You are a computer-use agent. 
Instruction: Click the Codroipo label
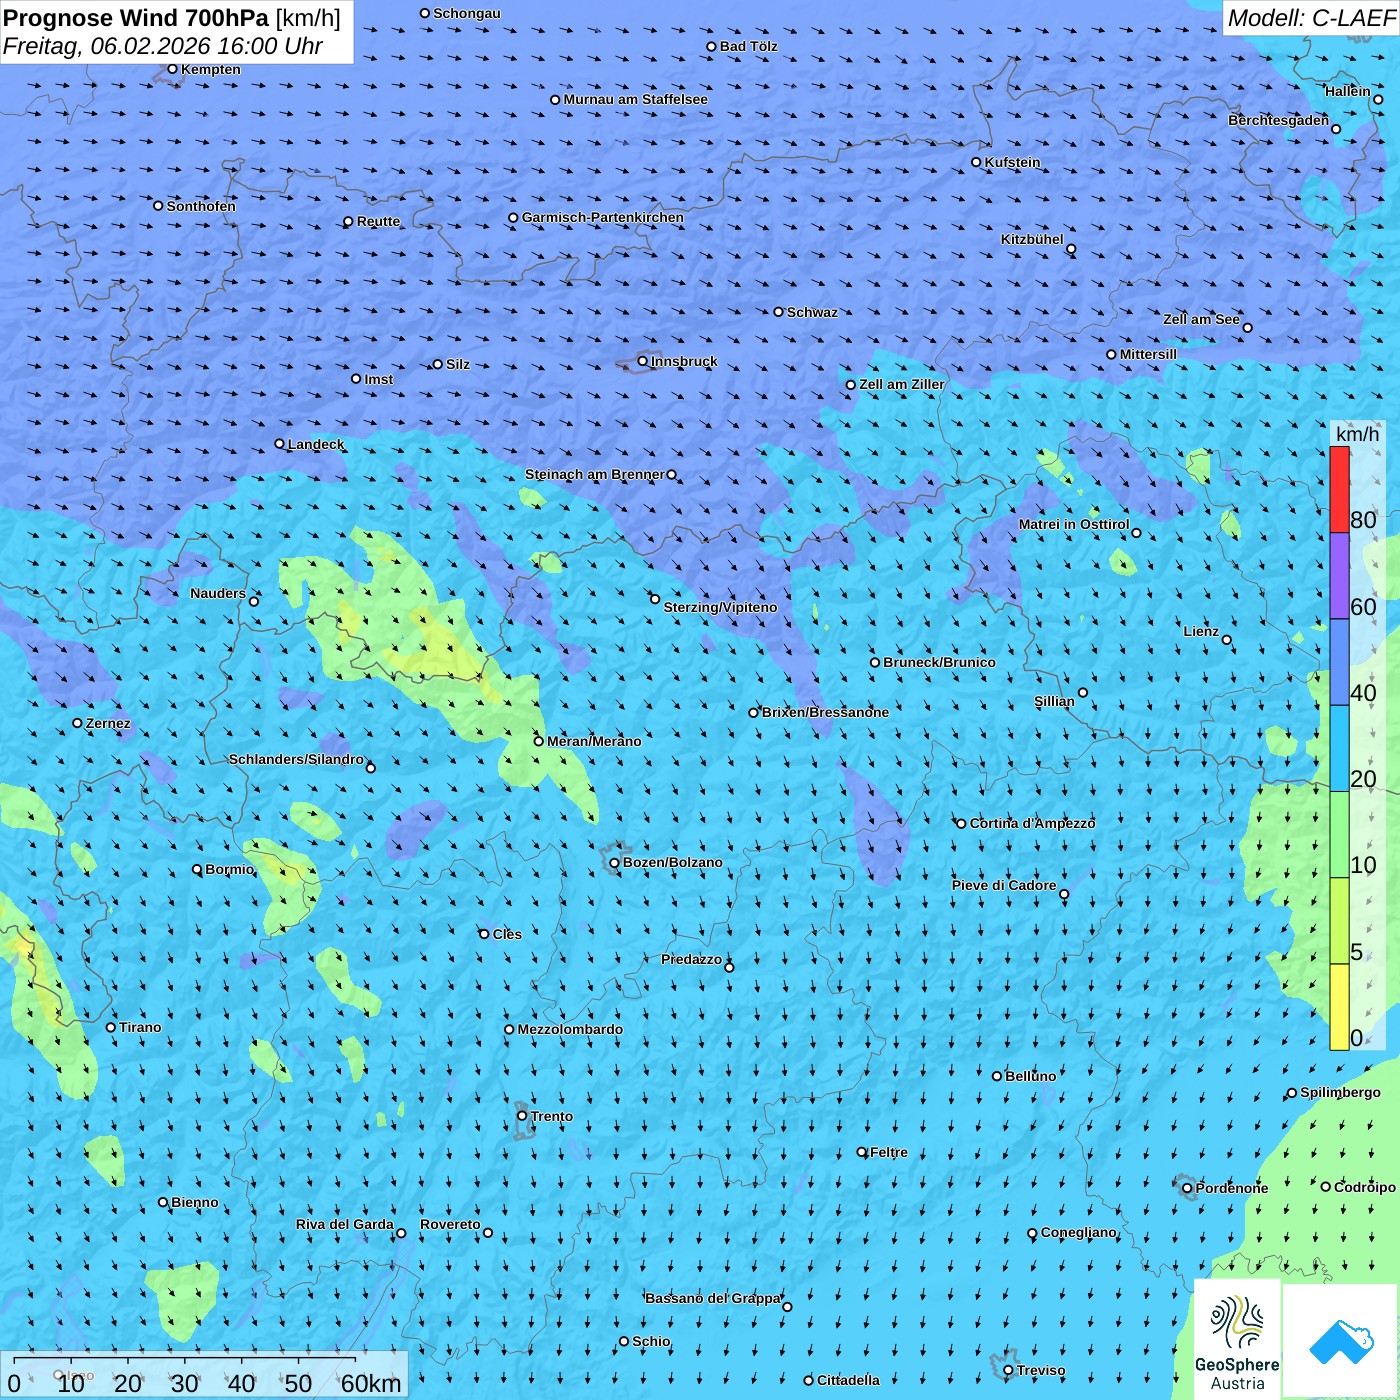(x=1365, y=1187)
